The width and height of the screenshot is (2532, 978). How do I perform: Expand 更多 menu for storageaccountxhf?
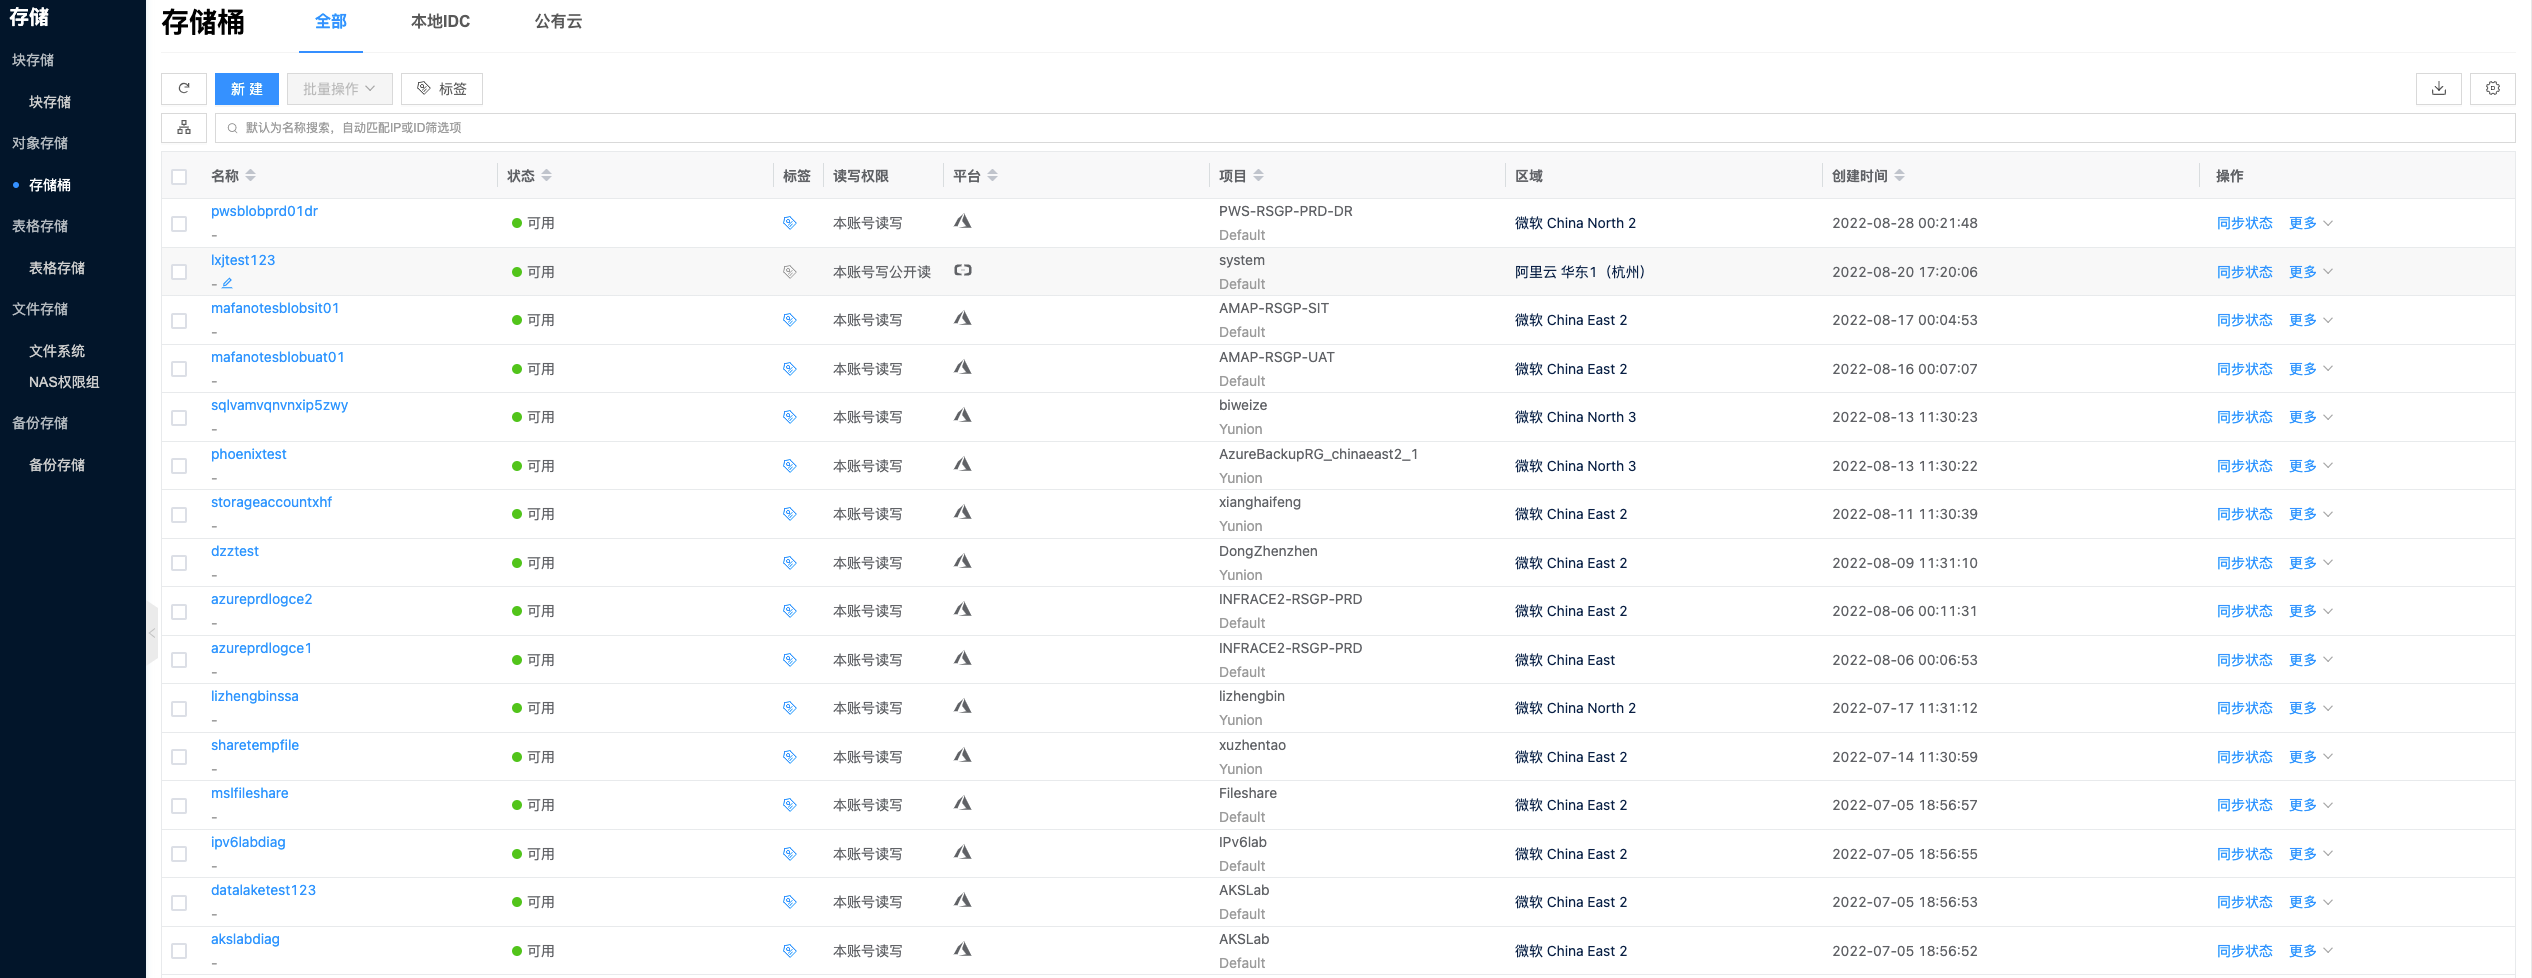coord(2310,514)
